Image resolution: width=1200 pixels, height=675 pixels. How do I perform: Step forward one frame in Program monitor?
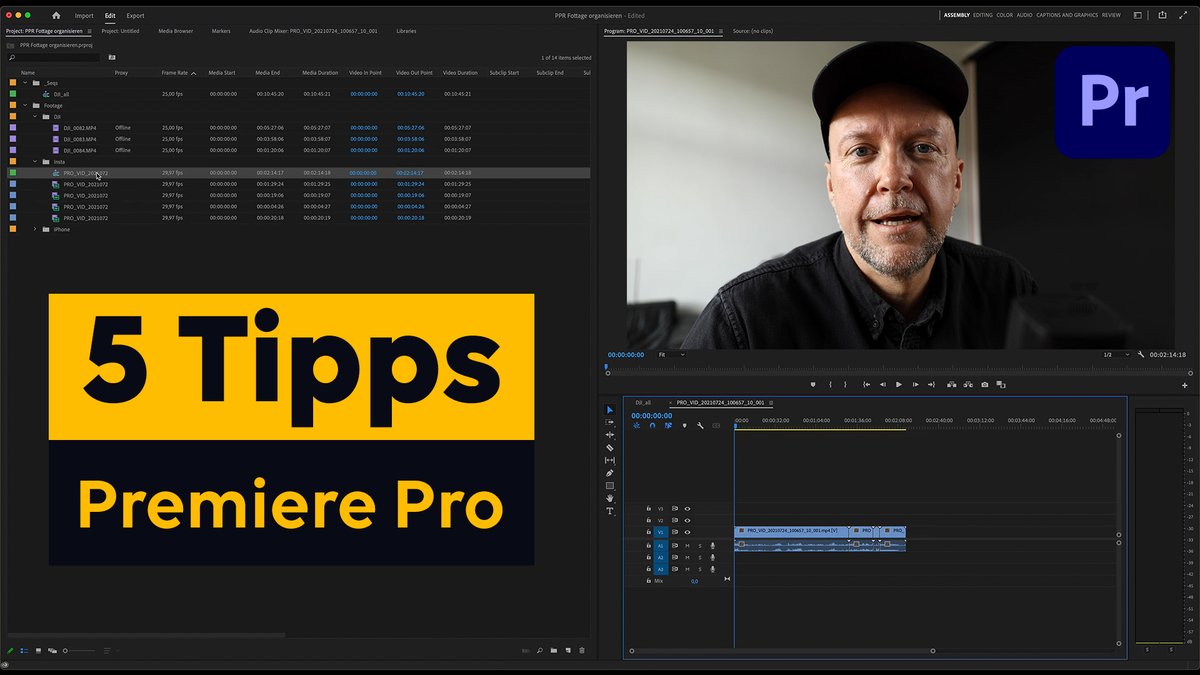point(915,384)
